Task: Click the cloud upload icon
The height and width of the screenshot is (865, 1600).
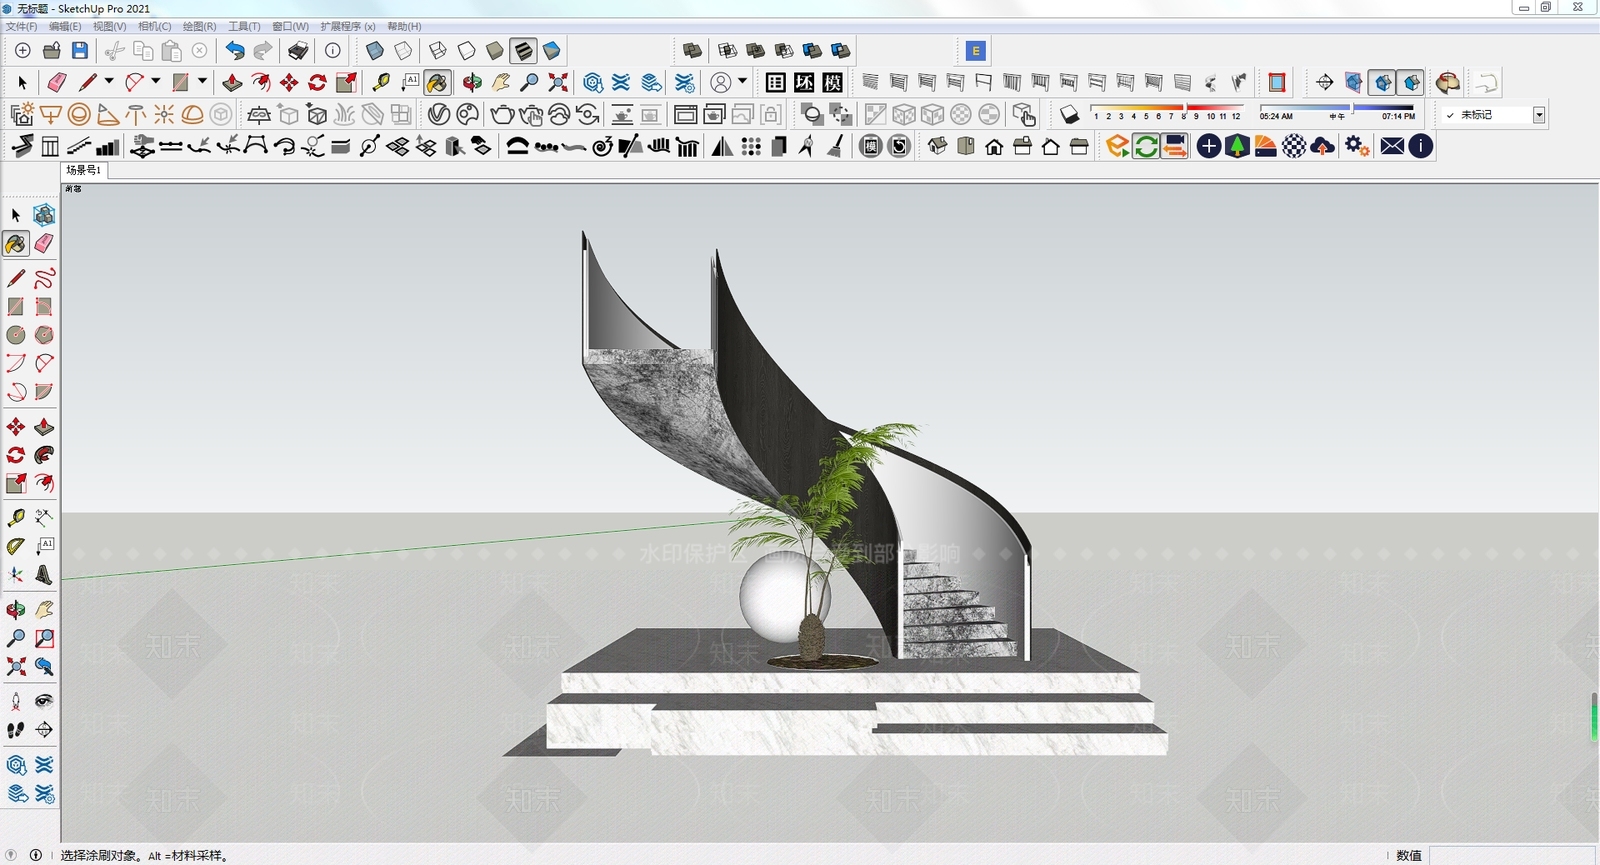Action: click(x=1322, y=146)
